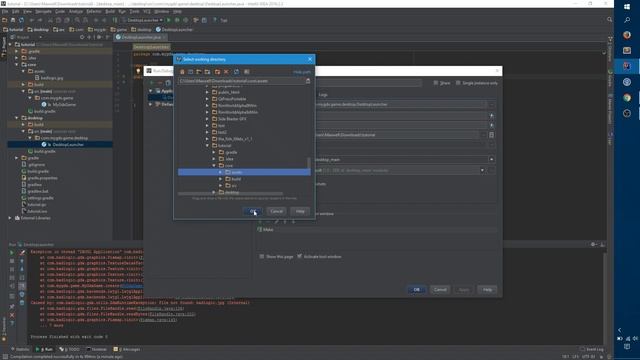Click the Synchronize icon in main toolbar
The height and width of the screenshot is (360, 640).
[21, 20]
